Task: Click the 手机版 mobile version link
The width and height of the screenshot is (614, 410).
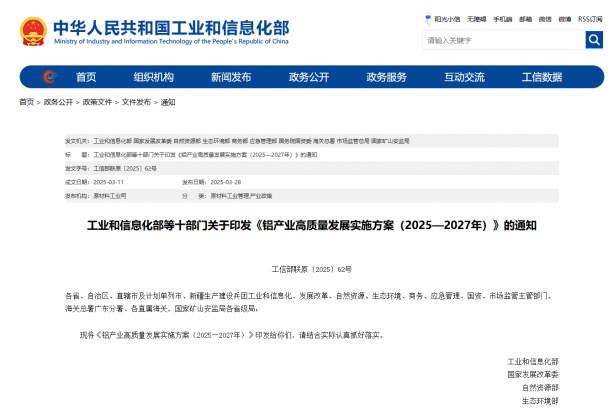Action: [502, 19]
